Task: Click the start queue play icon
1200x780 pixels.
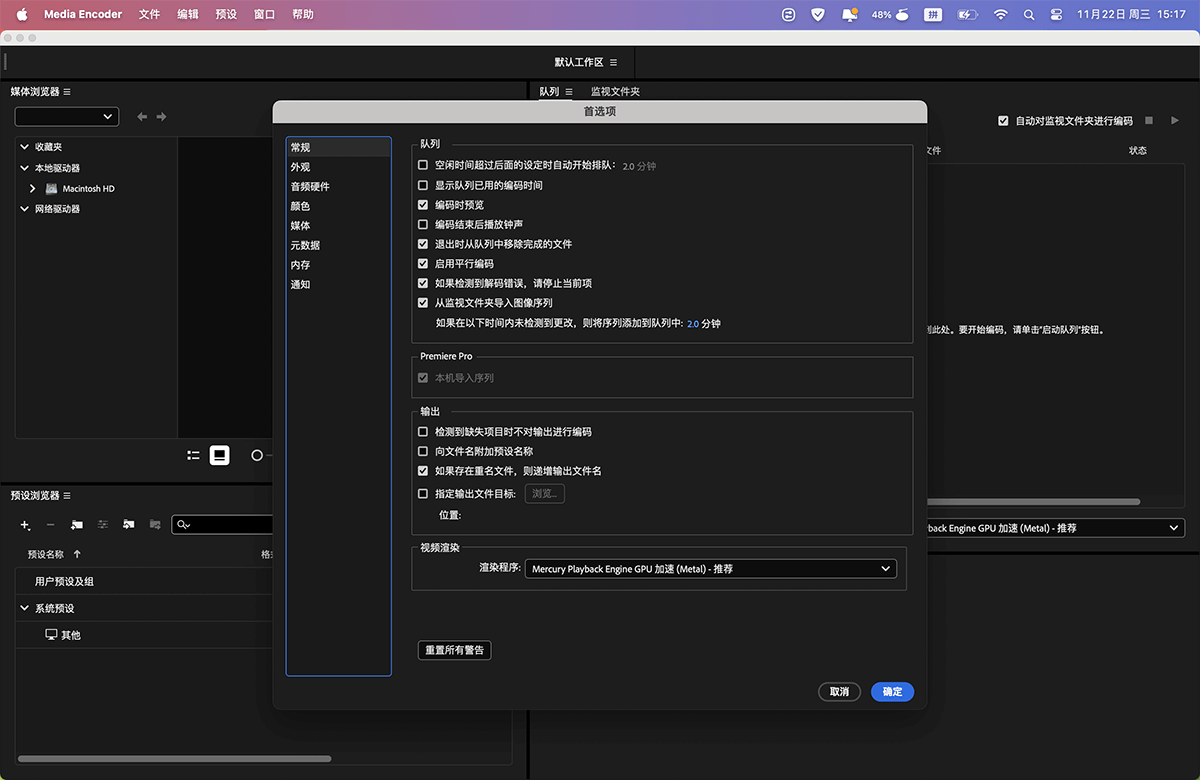Action: (1173, 120)
